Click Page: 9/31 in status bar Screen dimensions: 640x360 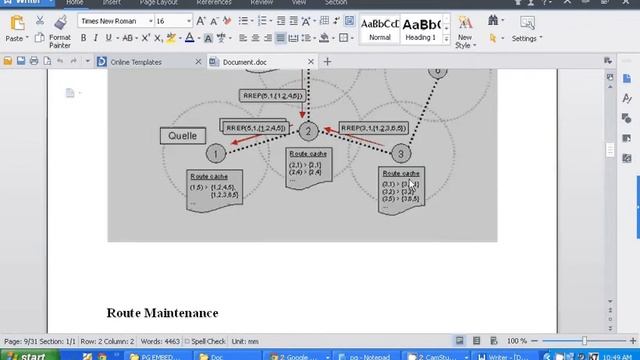[x=20, y=341]
